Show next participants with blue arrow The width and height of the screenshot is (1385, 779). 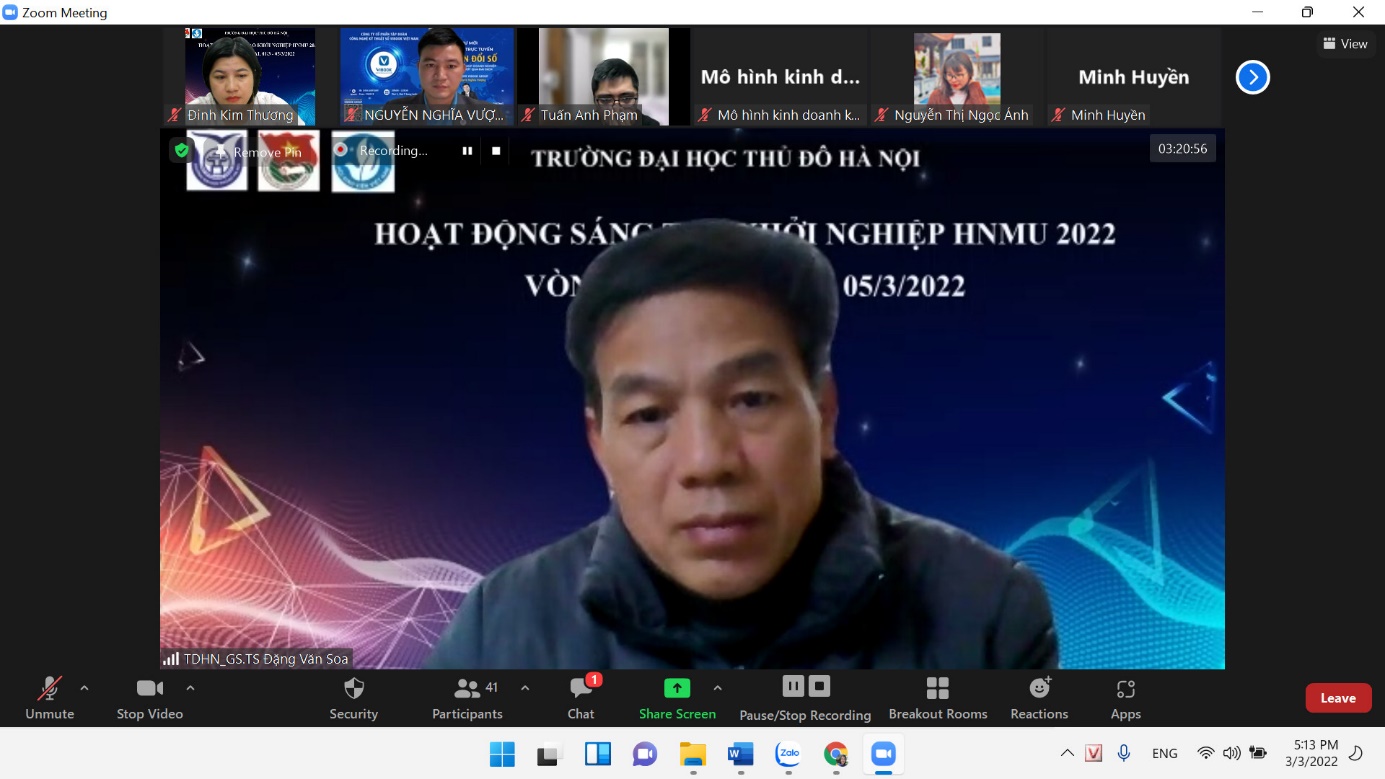1252,77
